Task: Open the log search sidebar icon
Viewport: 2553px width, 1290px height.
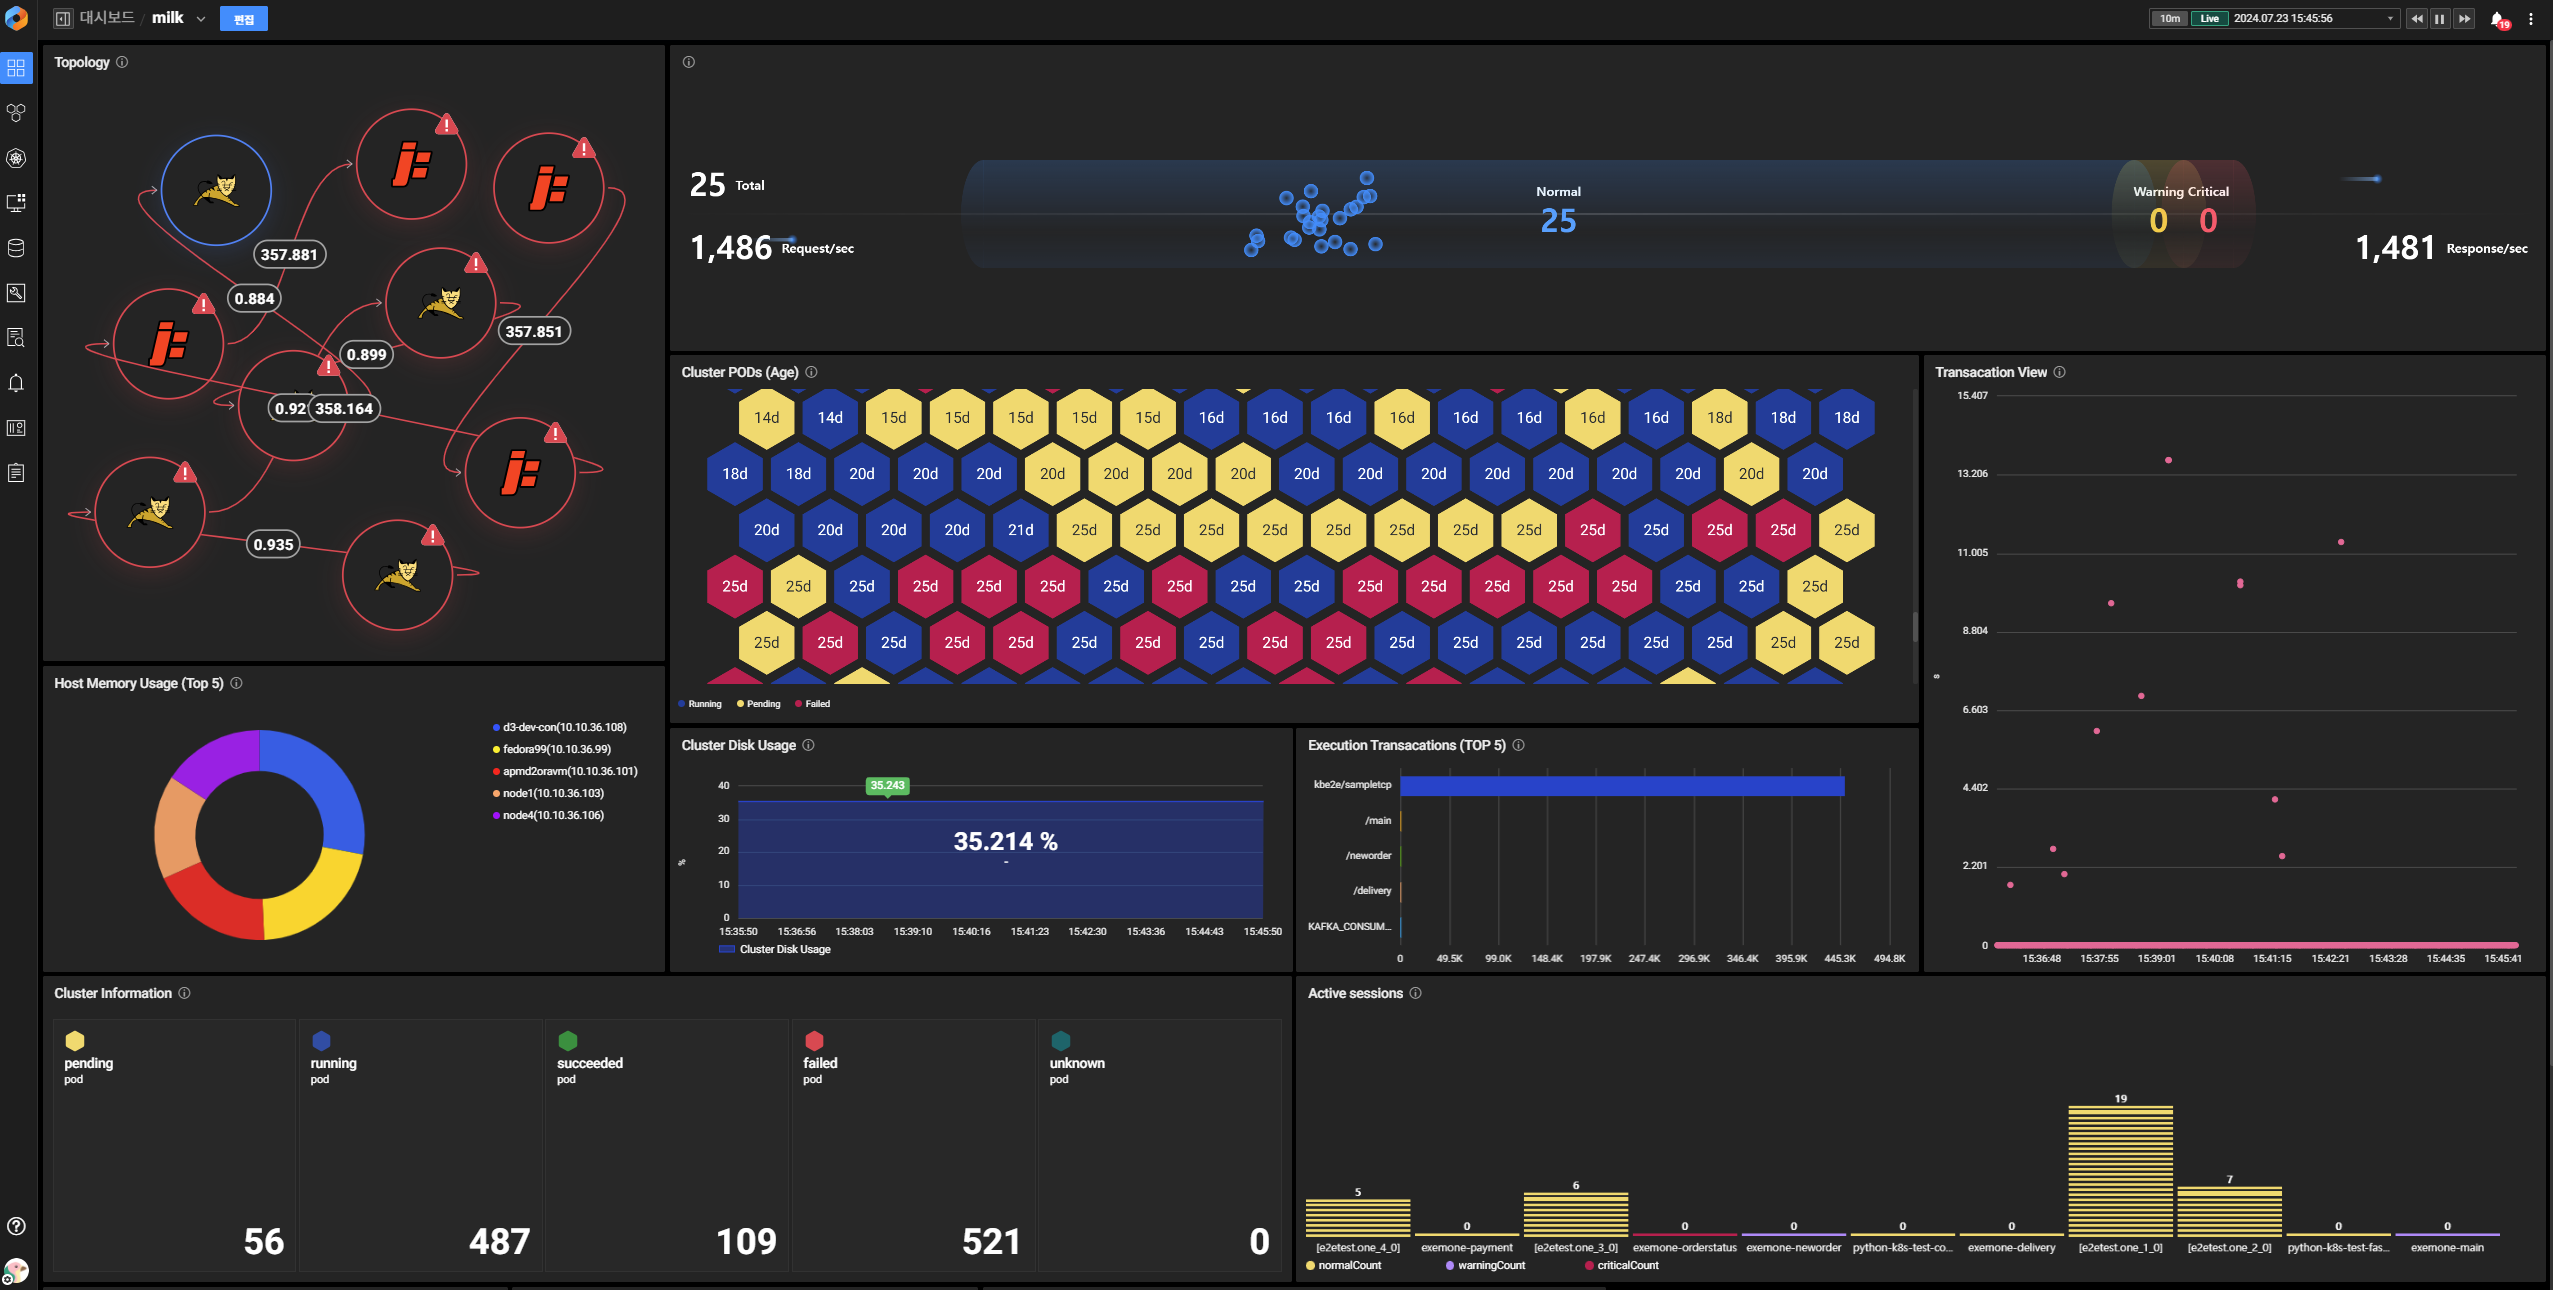Action: 16,338
